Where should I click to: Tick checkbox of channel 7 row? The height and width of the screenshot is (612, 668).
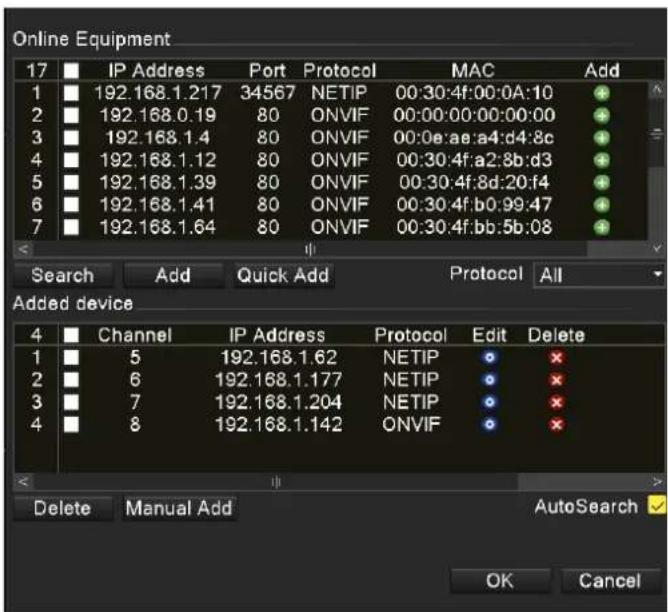[71, 402]
